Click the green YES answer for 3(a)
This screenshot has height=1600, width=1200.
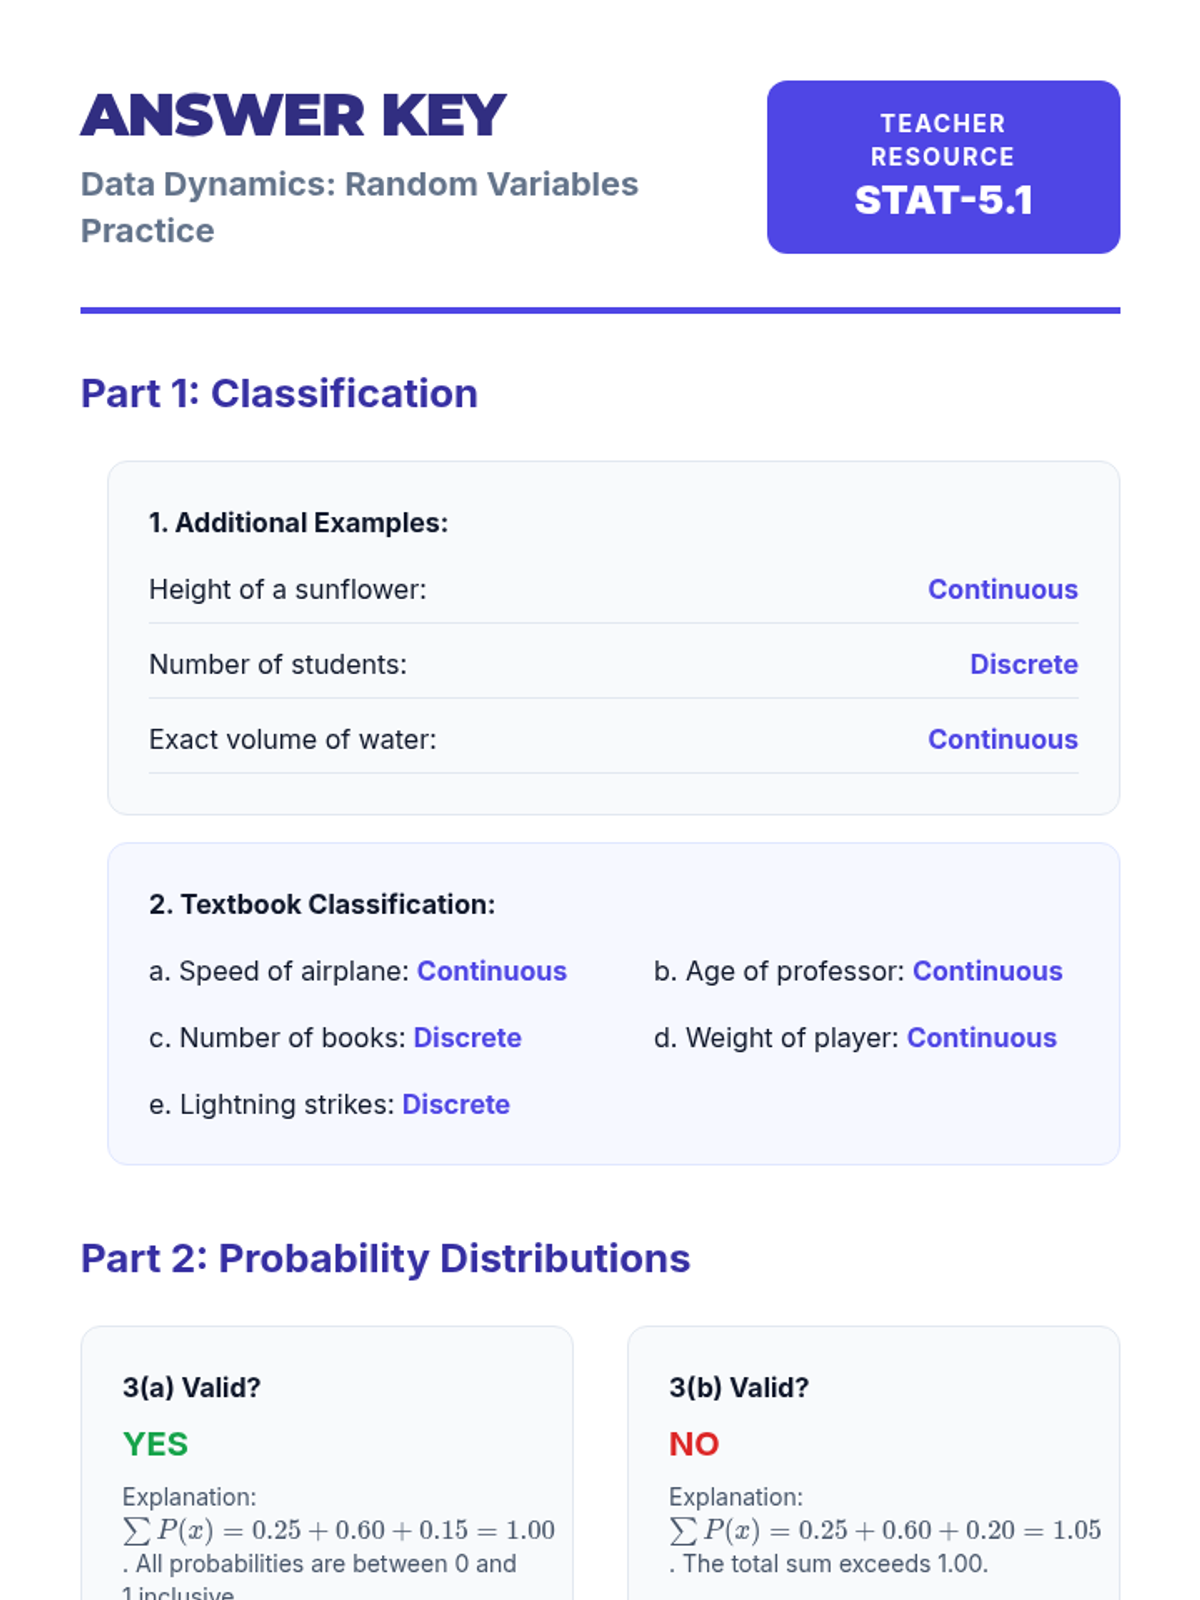pyautogui.click(x=155, y=1444)
